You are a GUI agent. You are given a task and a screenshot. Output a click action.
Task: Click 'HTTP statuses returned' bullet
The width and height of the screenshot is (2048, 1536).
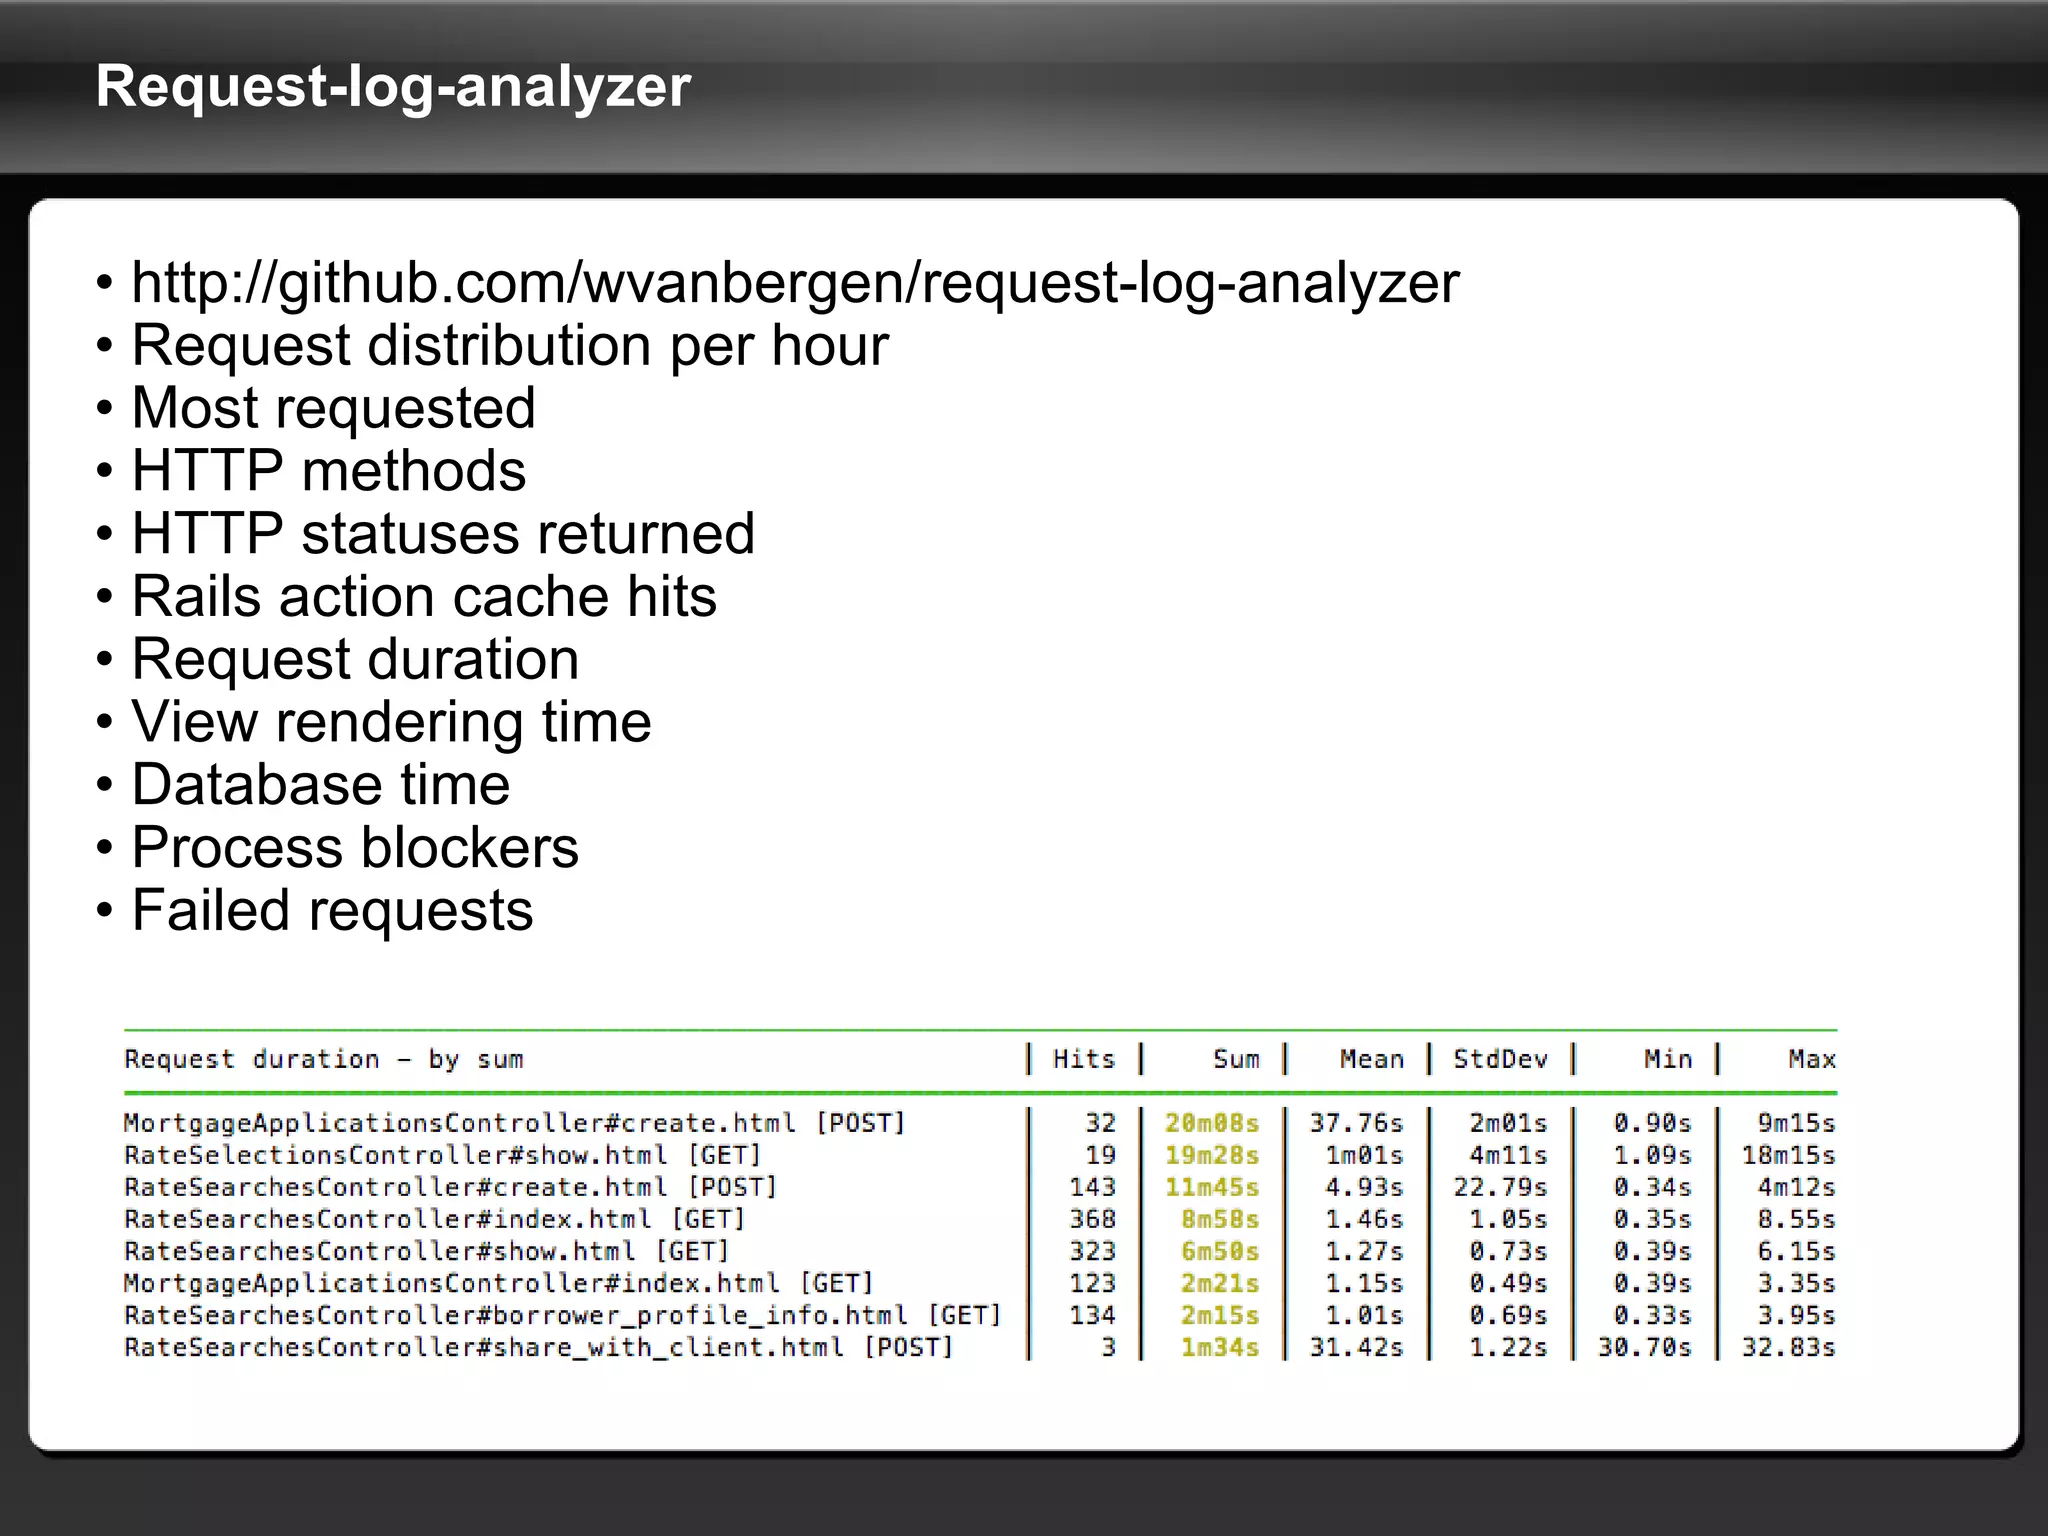443,534
